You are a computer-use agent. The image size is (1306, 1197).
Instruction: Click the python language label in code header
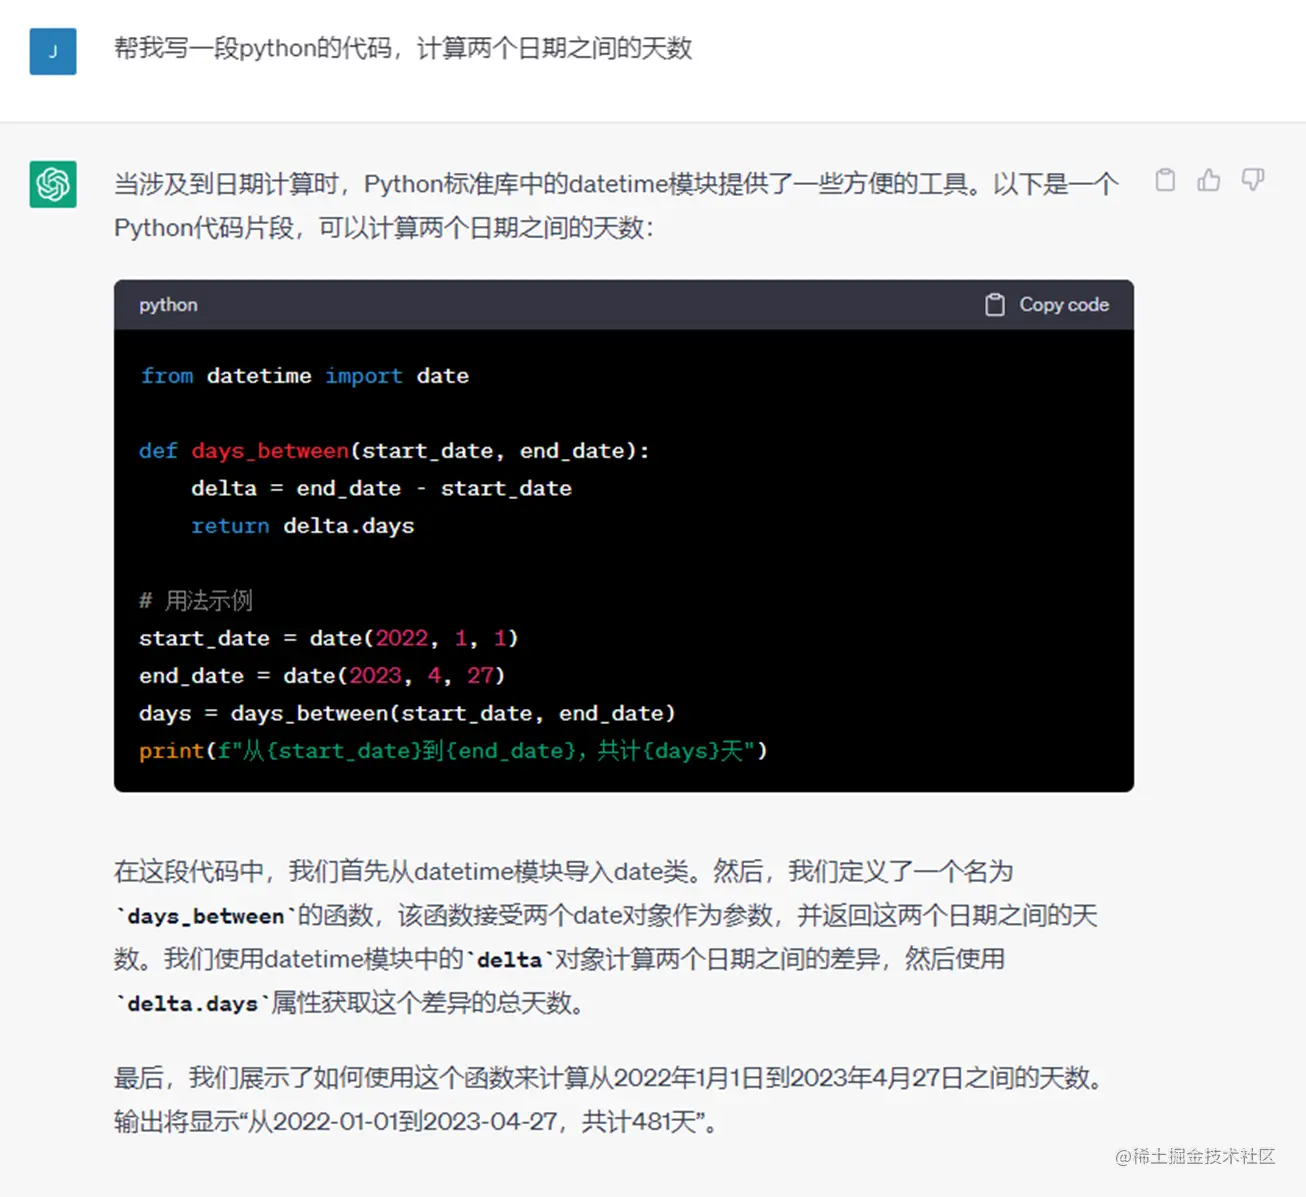point(168,305)
